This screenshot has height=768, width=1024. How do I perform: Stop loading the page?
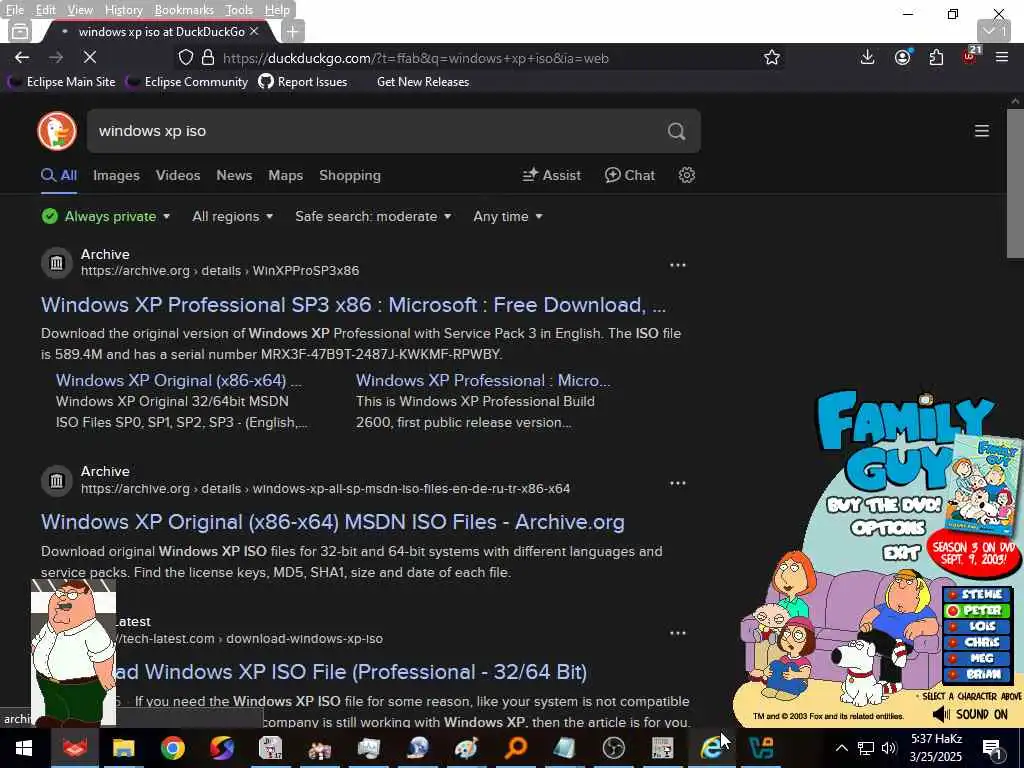(89, 57)
